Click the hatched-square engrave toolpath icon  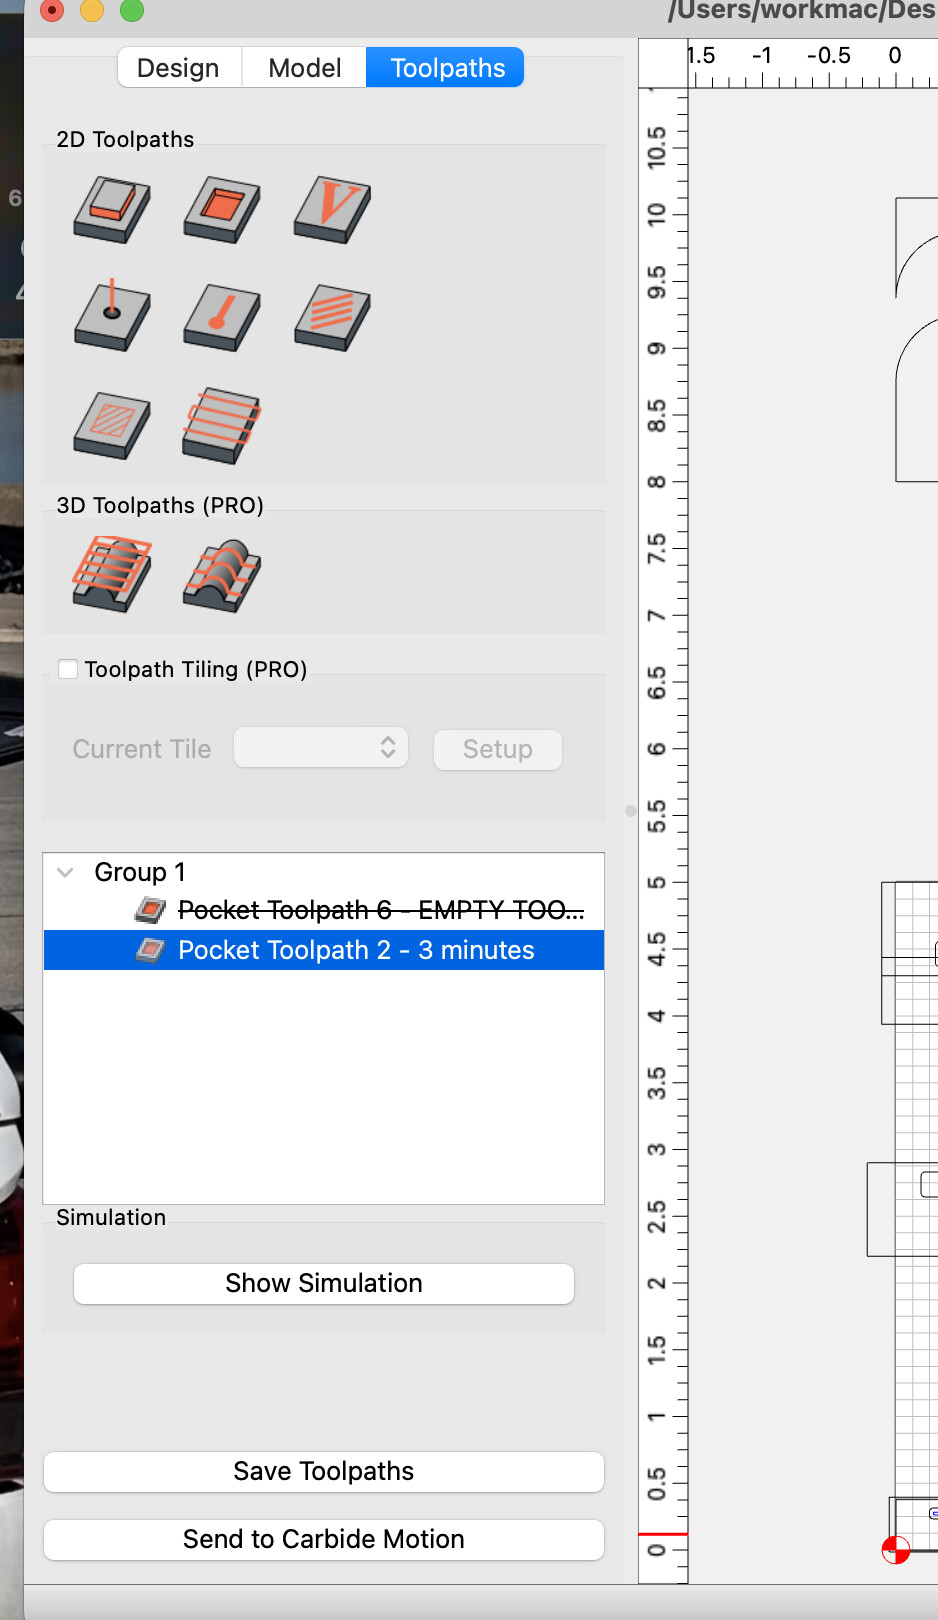[112, 424]
